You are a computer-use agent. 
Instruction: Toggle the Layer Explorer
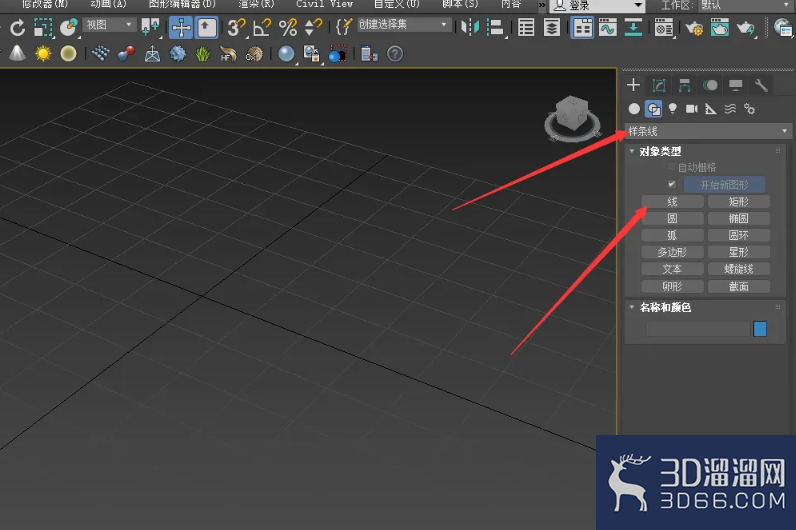click(551, 27)
